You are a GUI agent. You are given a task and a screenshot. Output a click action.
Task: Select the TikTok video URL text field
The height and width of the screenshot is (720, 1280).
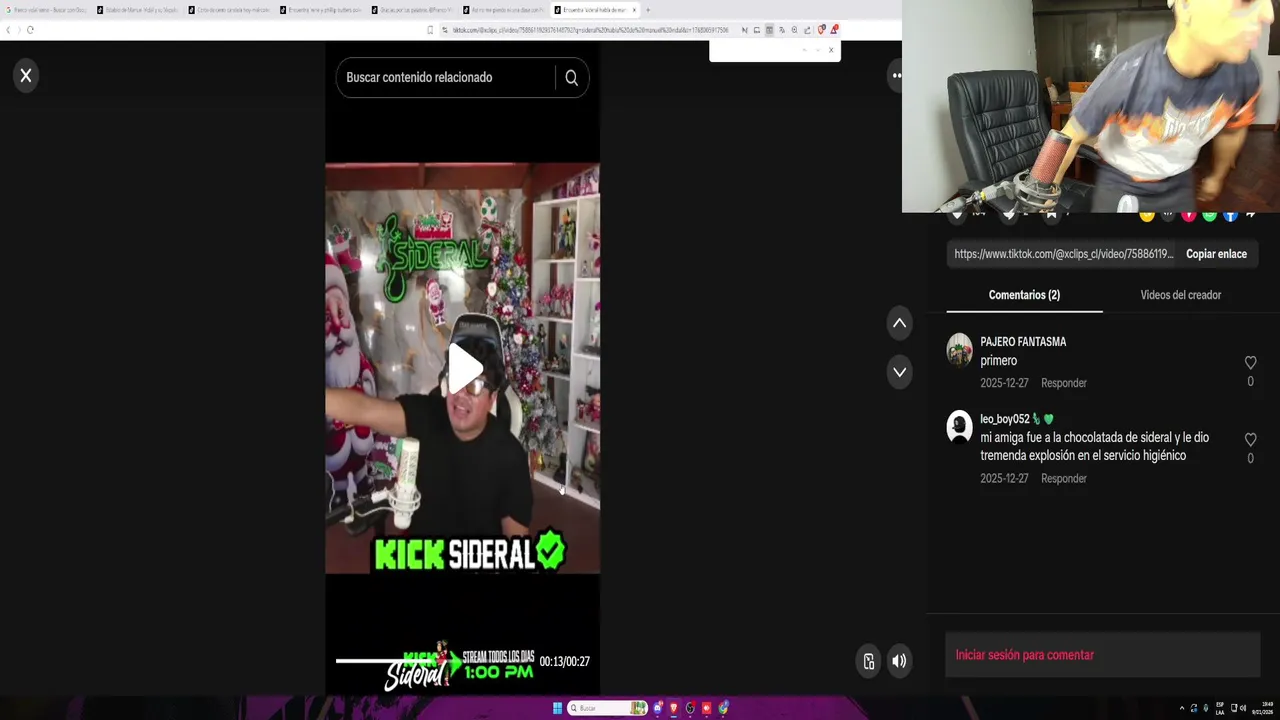pos(1063,254)
